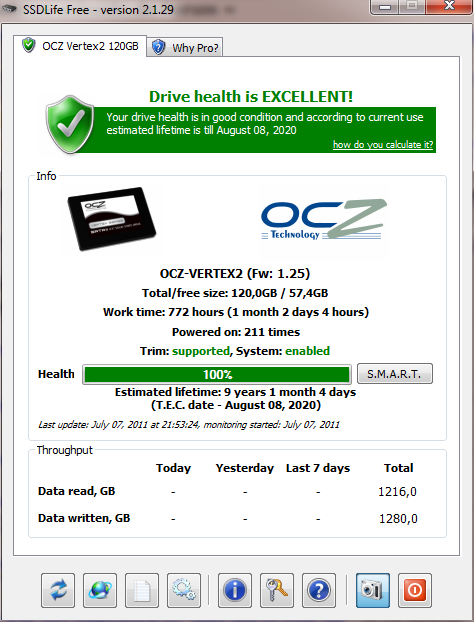474x622 pixels.
Task: Click the blue question mark help icon
Action: pos(319,590)
